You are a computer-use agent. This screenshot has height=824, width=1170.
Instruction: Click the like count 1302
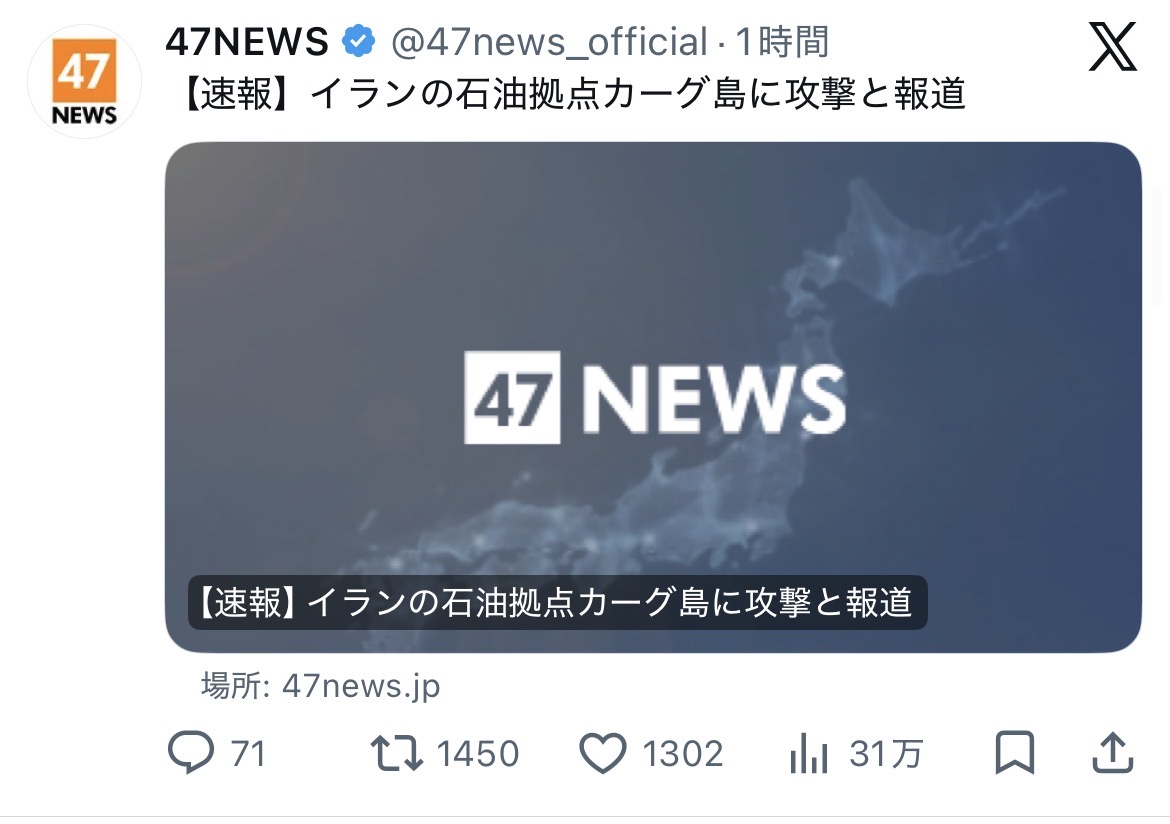coord(683,753)
